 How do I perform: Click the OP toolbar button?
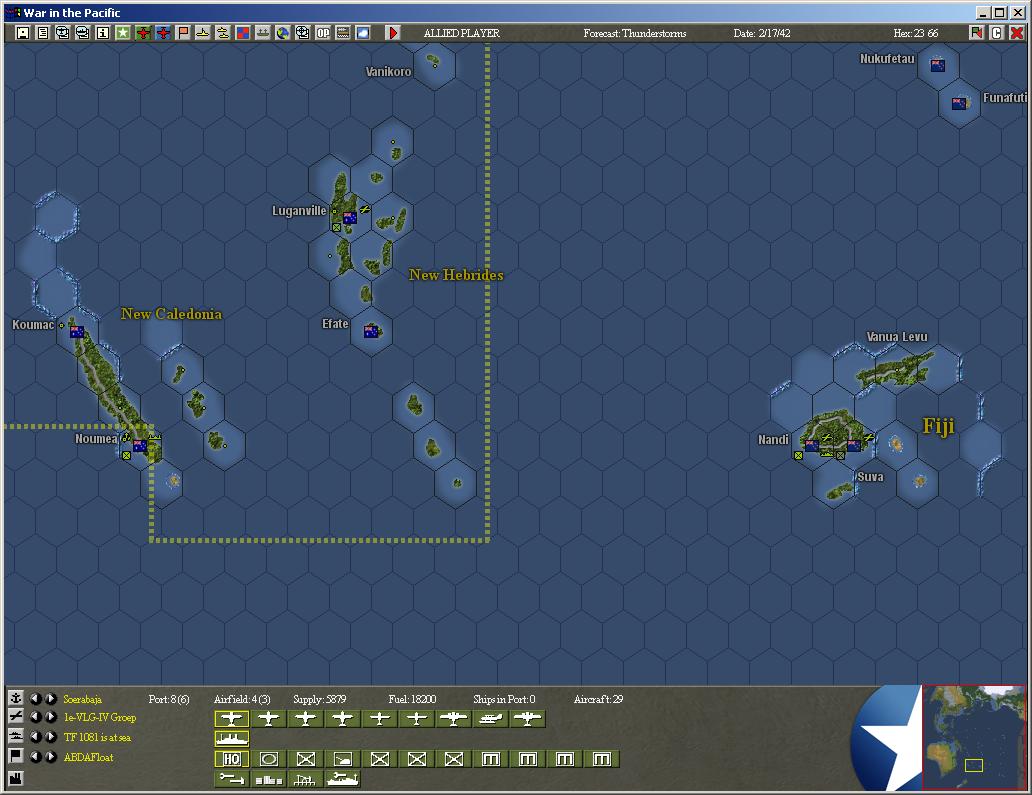coord(322,33)
